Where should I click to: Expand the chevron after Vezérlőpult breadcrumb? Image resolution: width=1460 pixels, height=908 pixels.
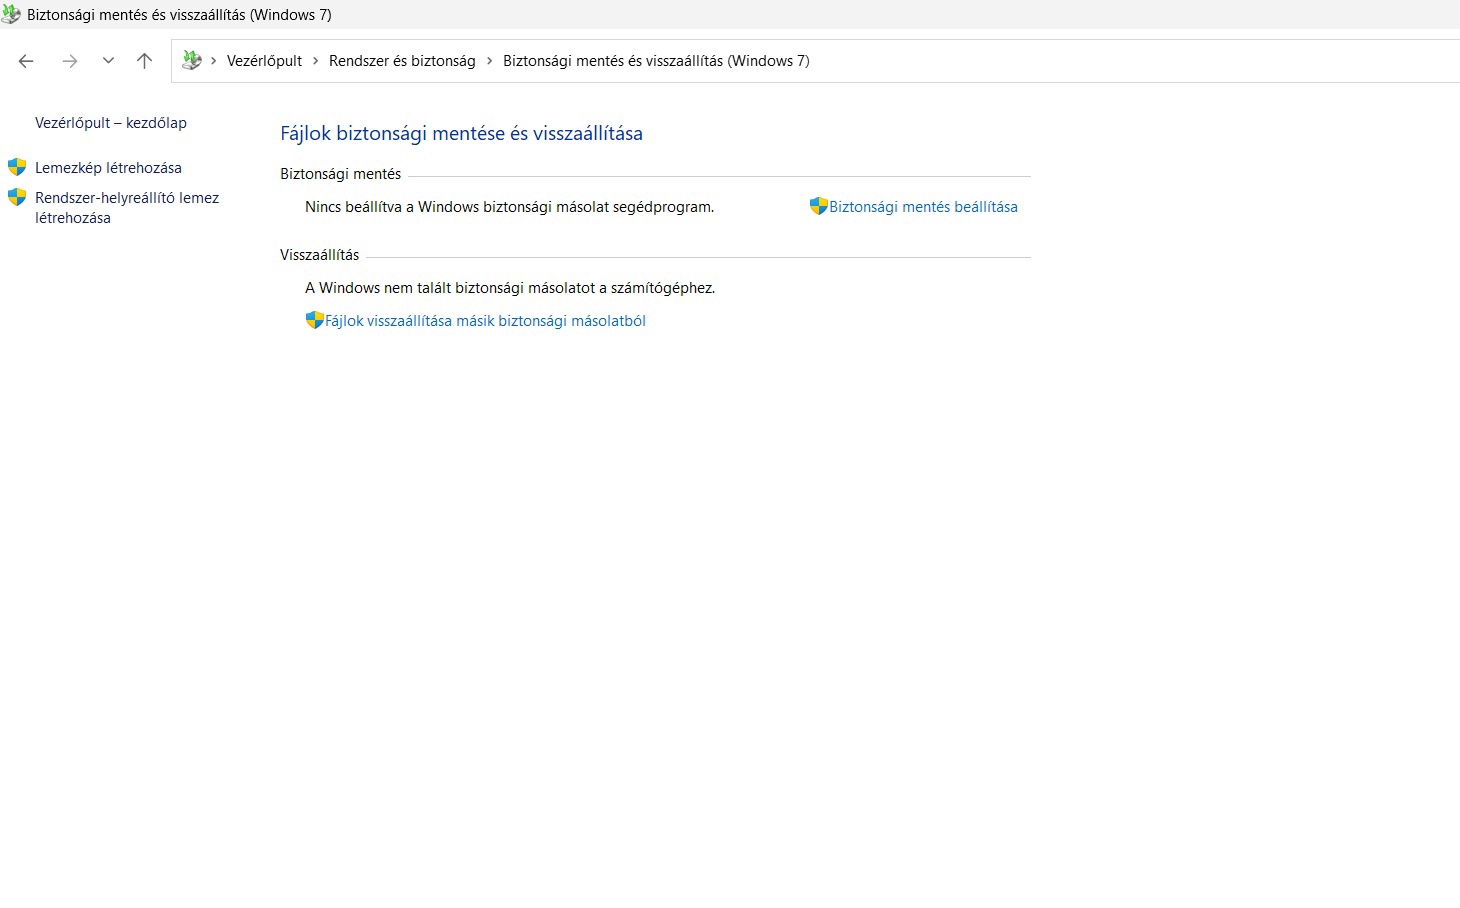316,61
